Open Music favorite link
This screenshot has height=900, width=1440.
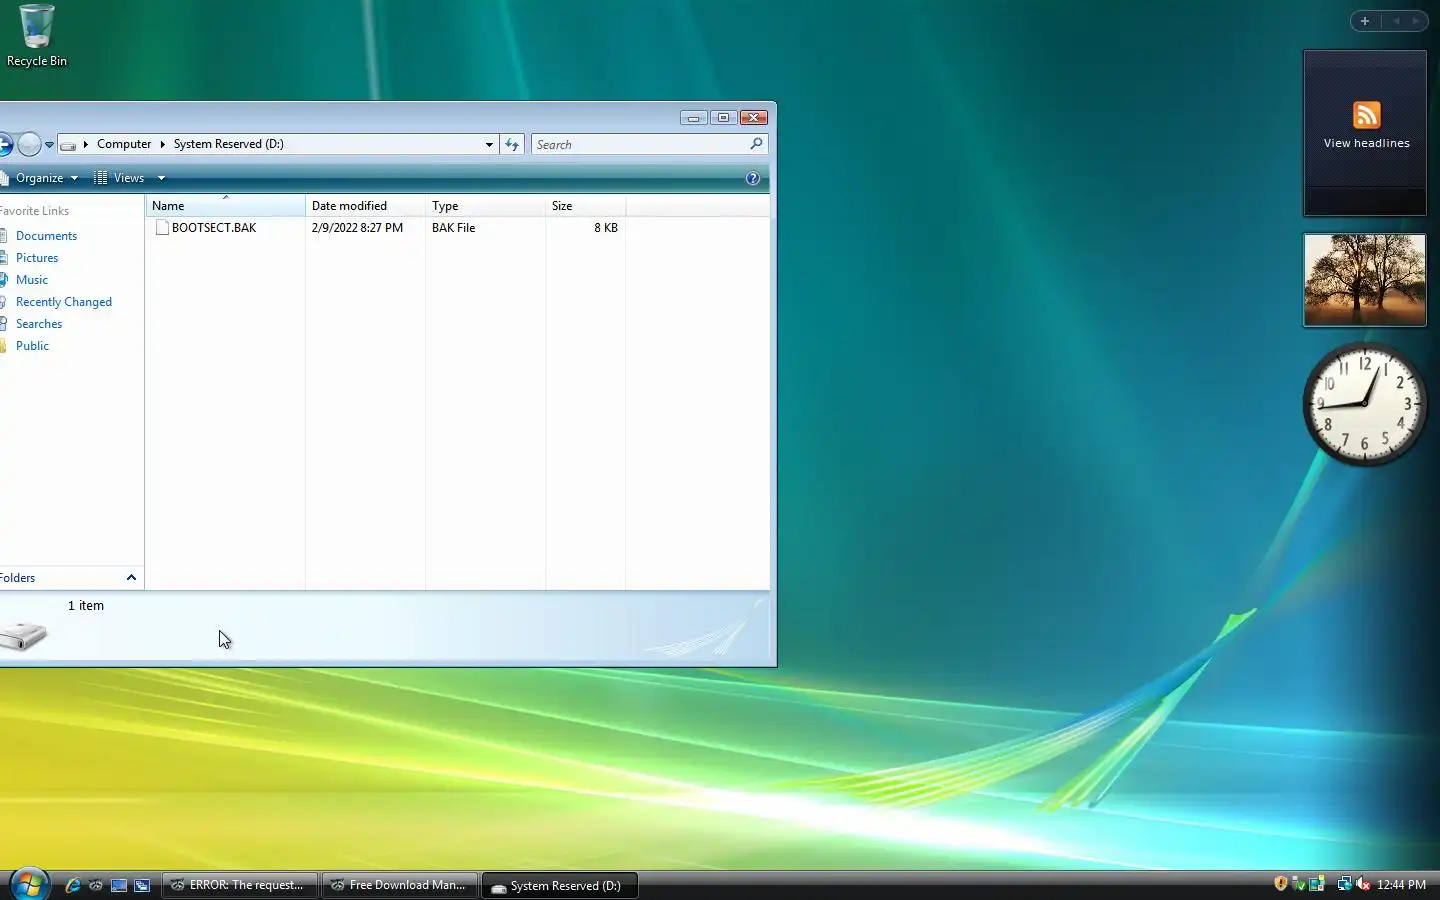click(x=32, y=280)
